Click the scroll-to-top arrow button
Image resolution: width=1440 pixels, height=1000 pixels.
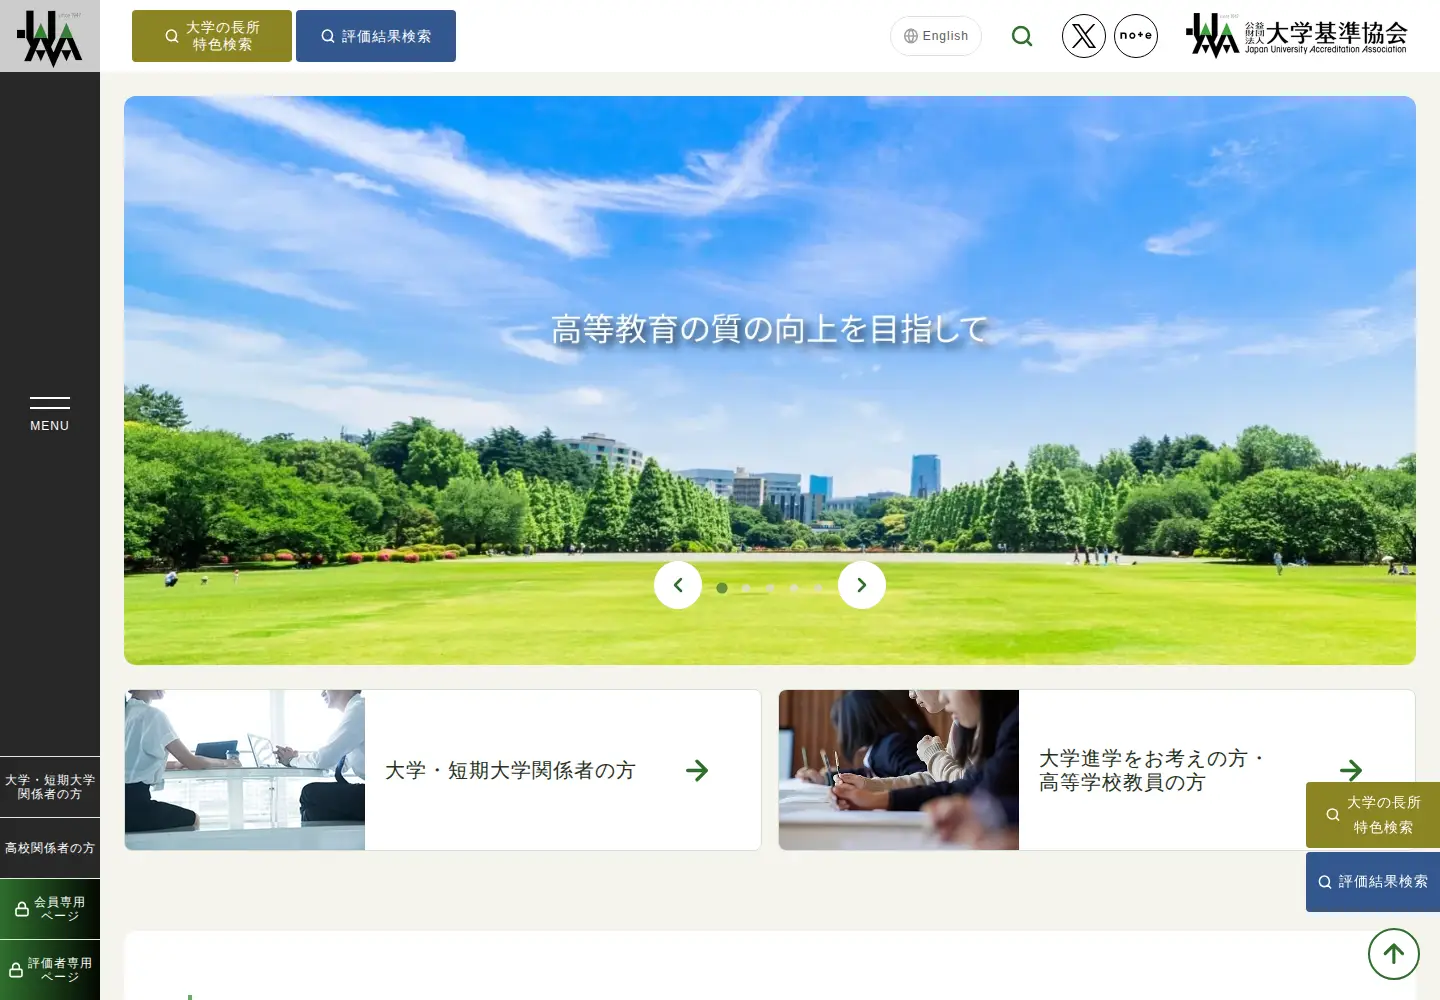[1394, 954]
